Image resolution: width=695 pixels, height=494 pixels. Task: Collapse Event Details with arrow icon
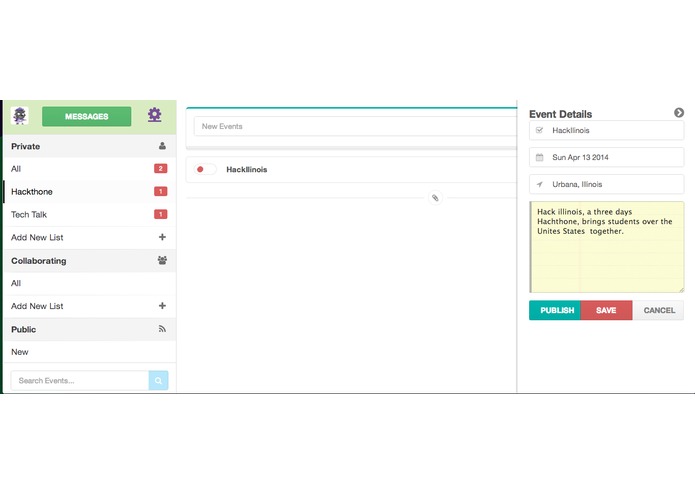679,113
